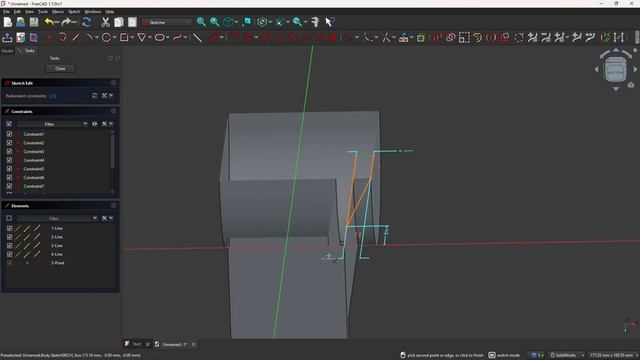
Task: Toggle the Elements filter checkbox
Action: (9, 218)
